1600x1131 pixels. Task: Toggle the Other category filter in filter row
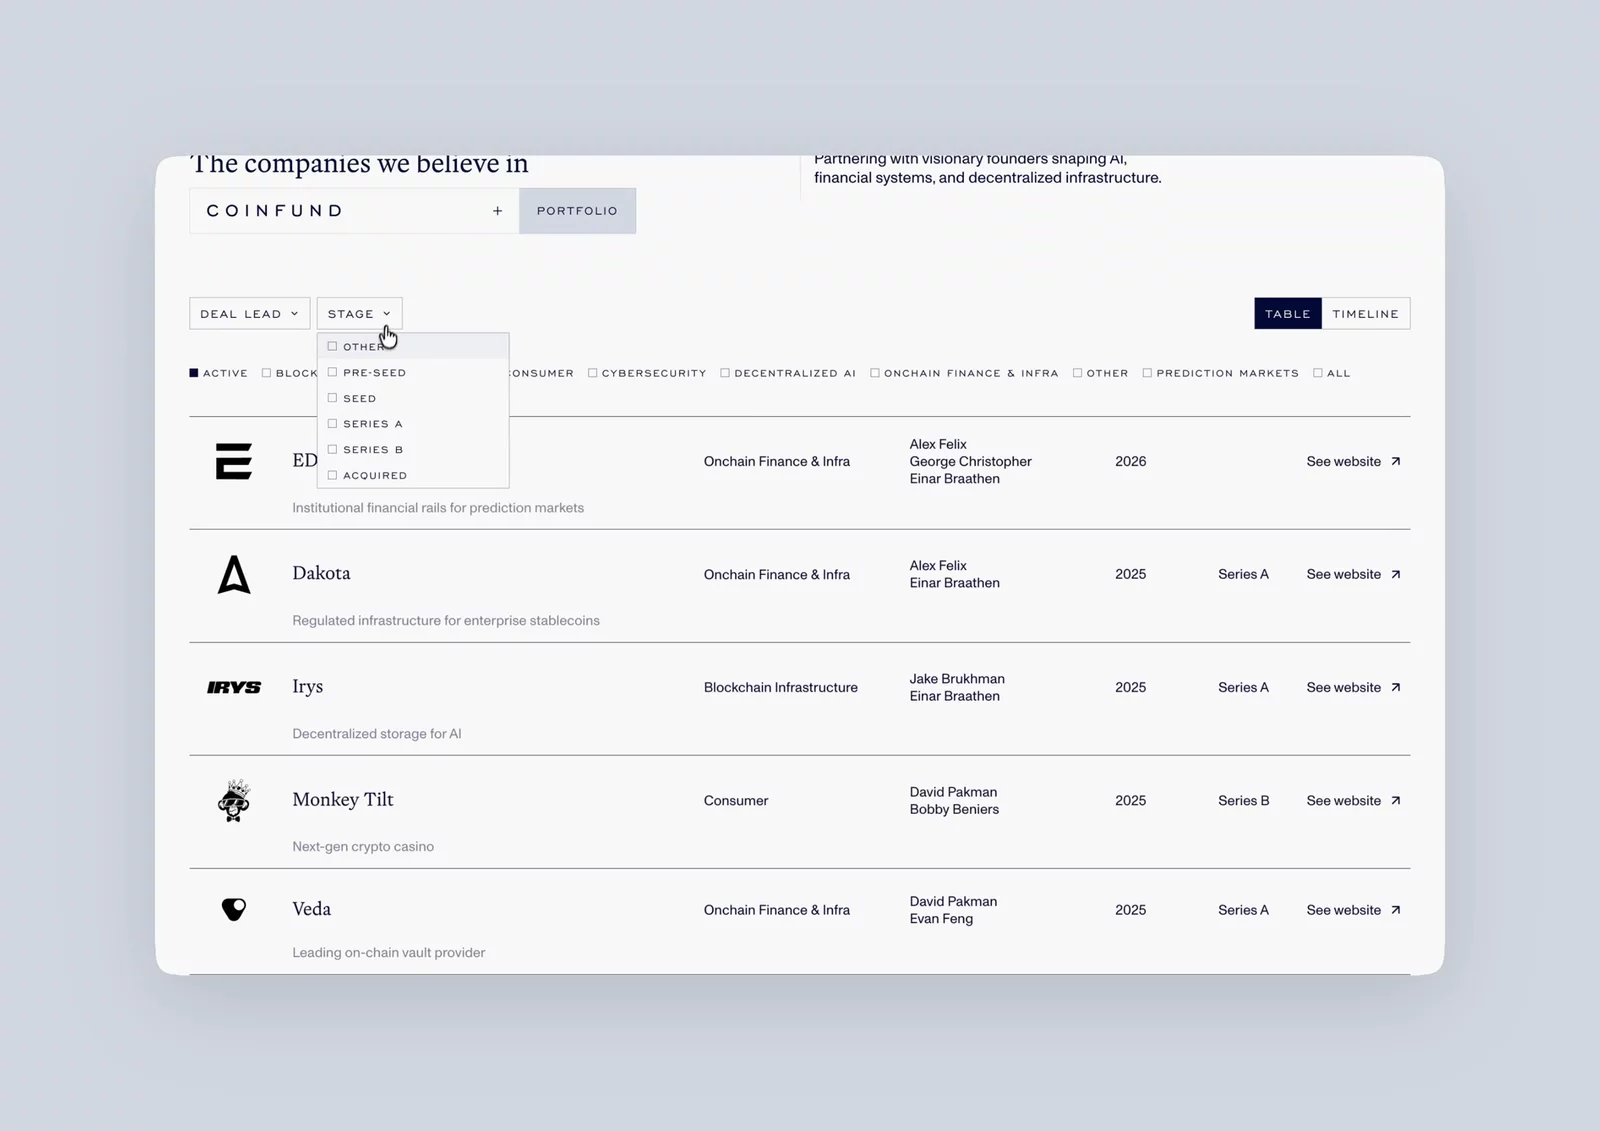[x=1077, y=373]
